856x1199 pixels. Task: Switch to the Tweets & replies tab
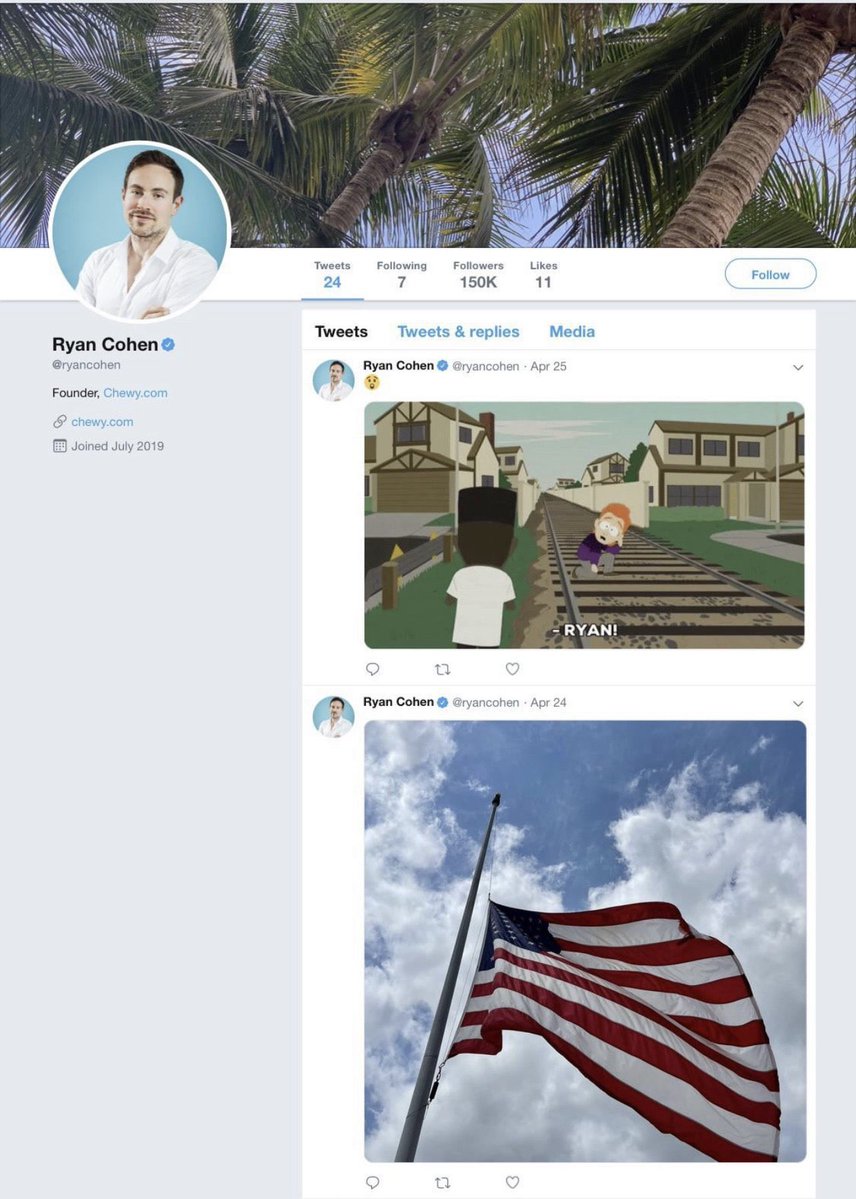coord(458,332)
